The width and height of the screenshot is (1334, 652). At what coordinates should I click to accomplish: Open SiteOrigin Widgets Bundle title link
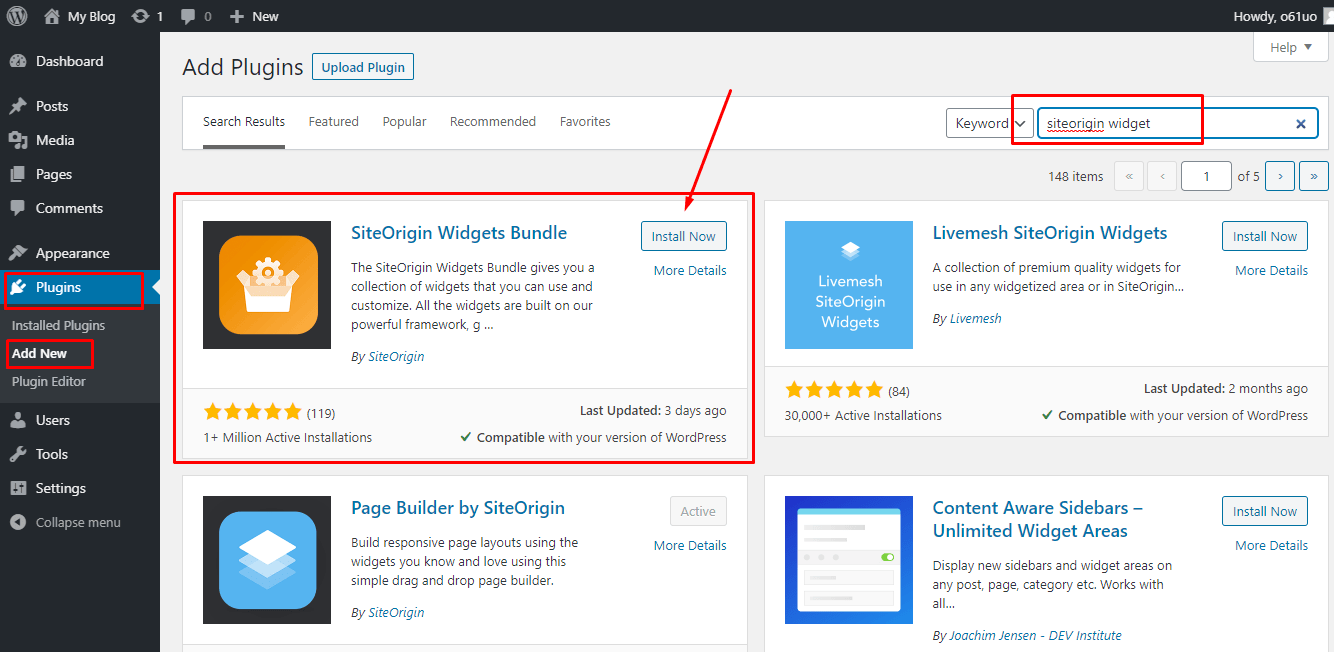click(x=459, y=233)
